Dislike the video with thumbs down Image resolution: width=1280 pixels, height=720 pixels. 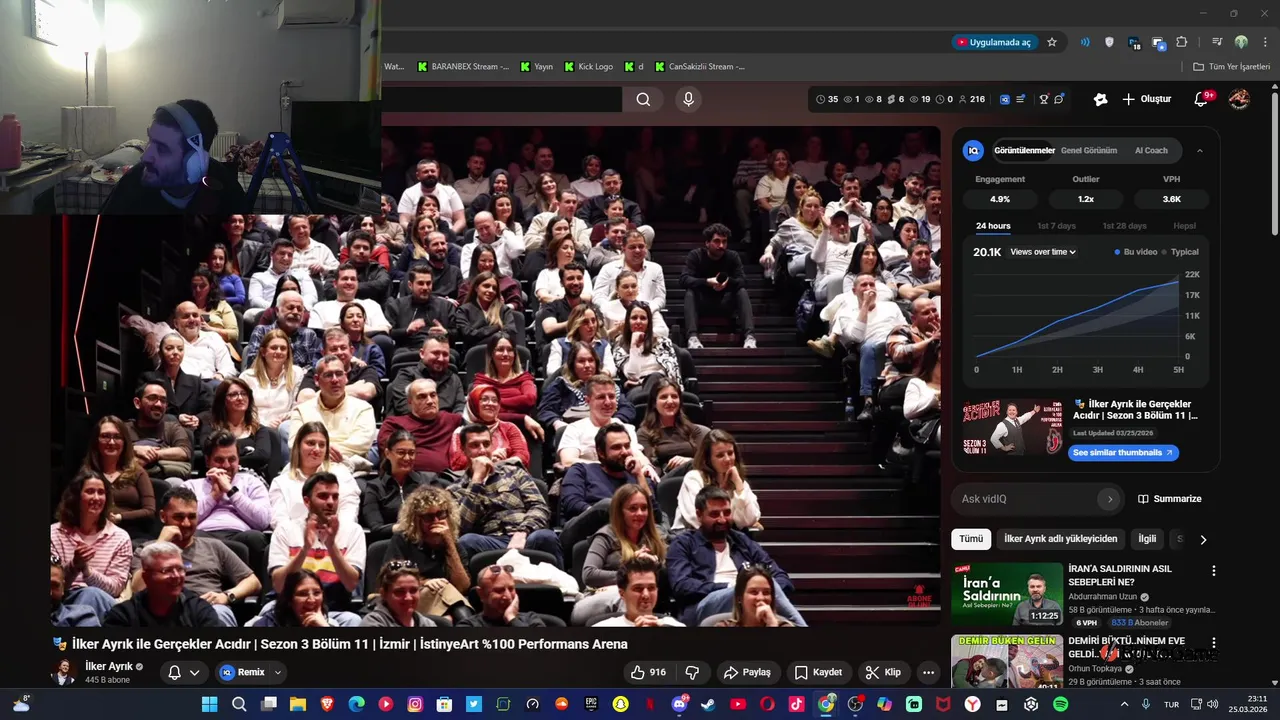pyautogui.click(x=692, y=672)
